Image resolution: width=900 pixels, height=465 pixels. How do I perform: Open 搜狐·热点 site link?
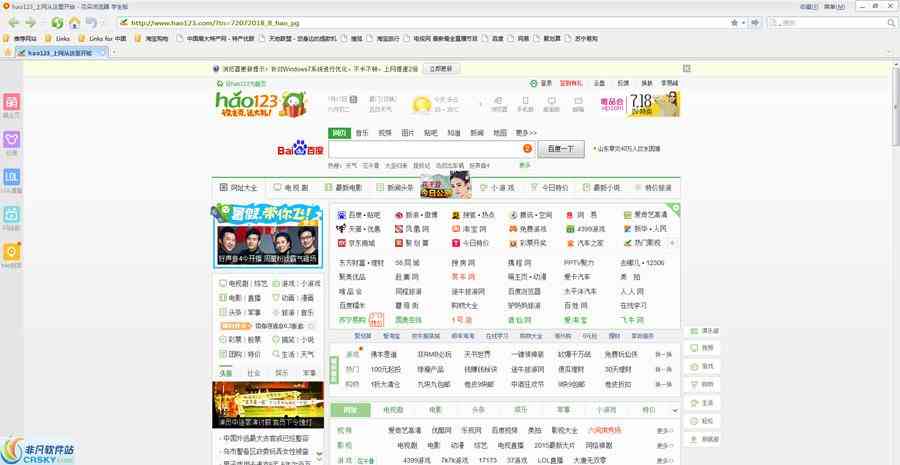pyautogui.click(x=473, y=215)
